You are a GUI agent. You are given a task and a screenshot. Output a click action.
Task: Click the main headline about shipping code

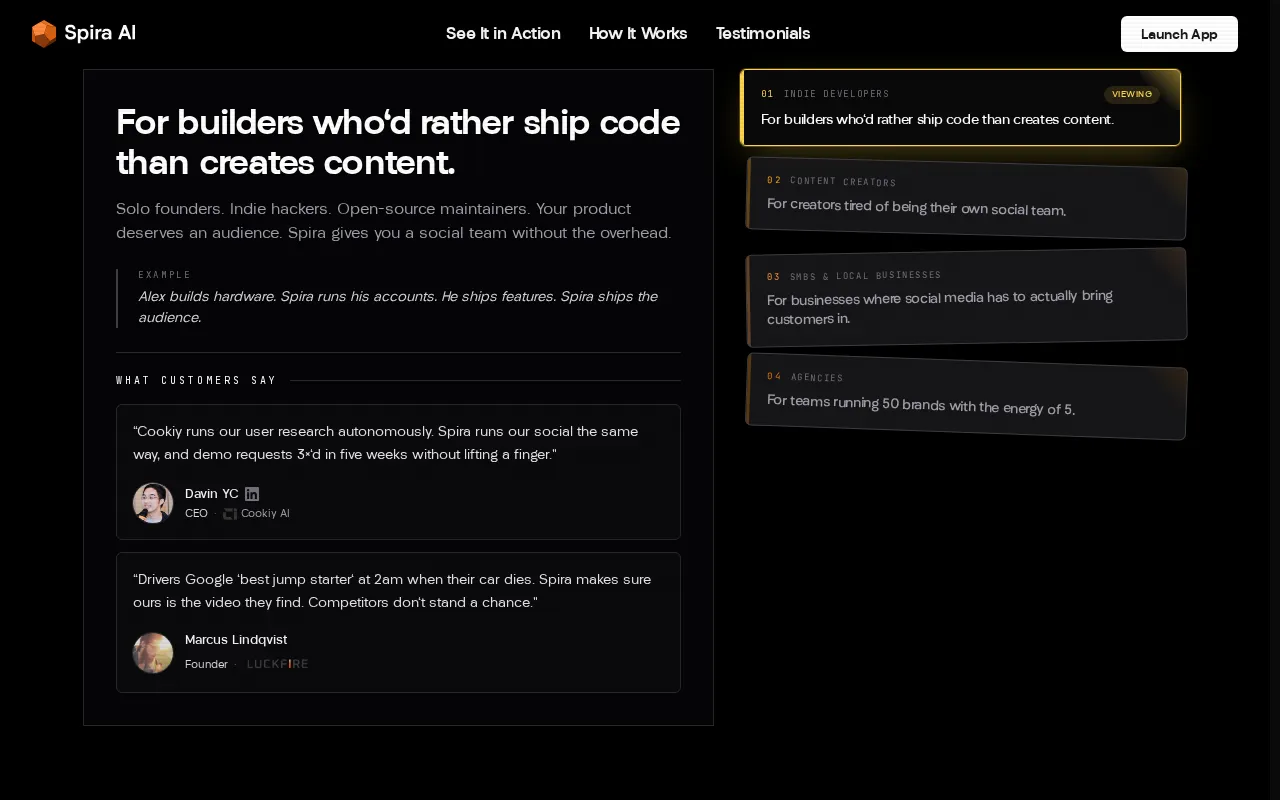point(398,142)
